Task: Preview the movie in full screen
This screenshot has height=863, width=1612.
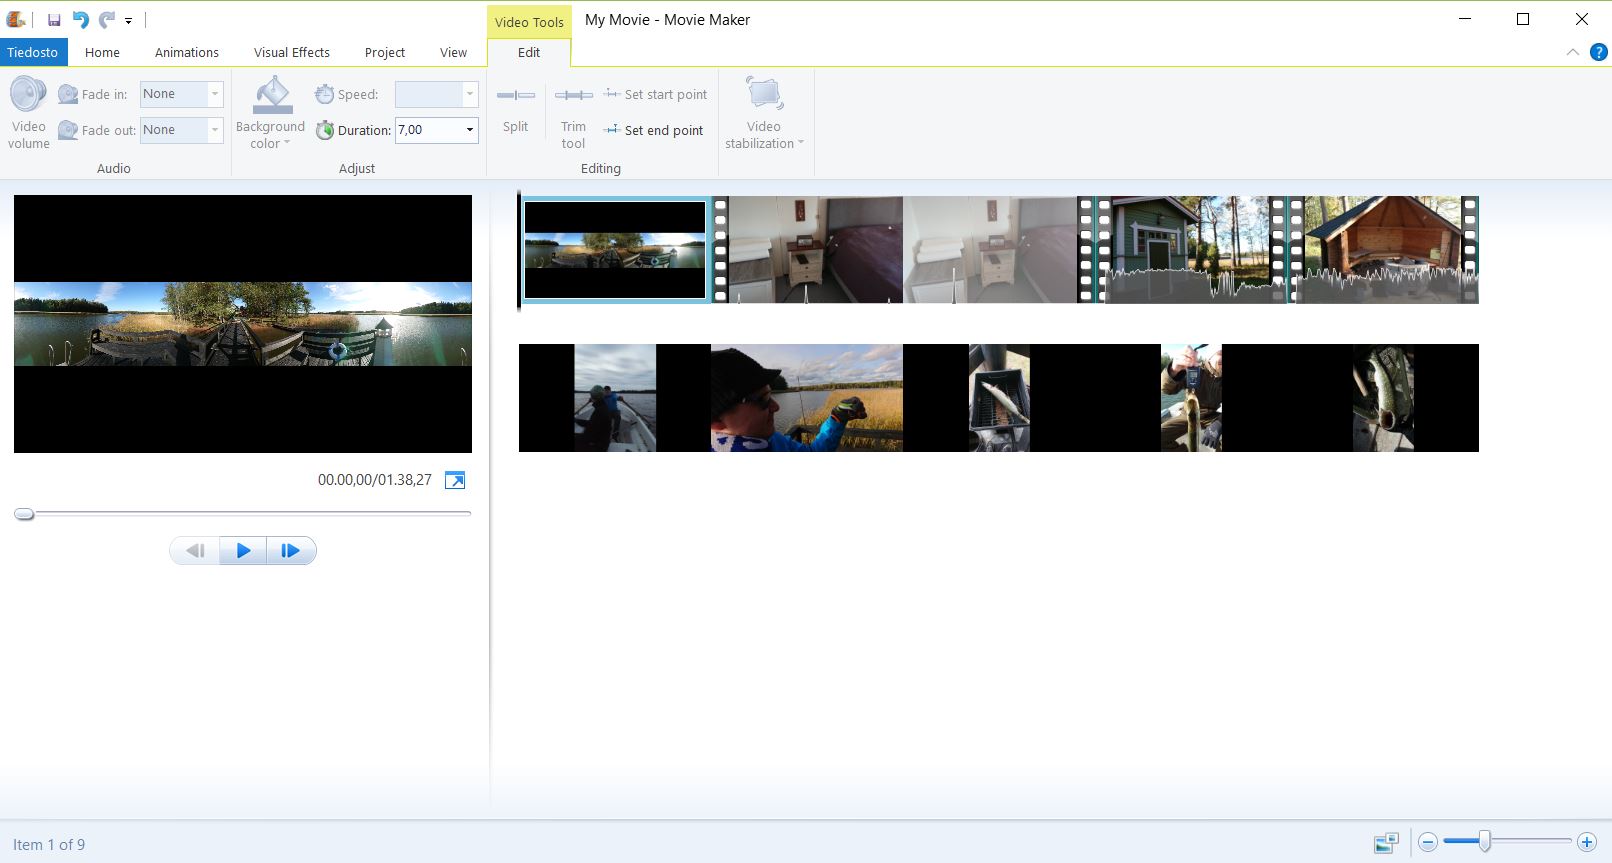Action: click(455, 480)
